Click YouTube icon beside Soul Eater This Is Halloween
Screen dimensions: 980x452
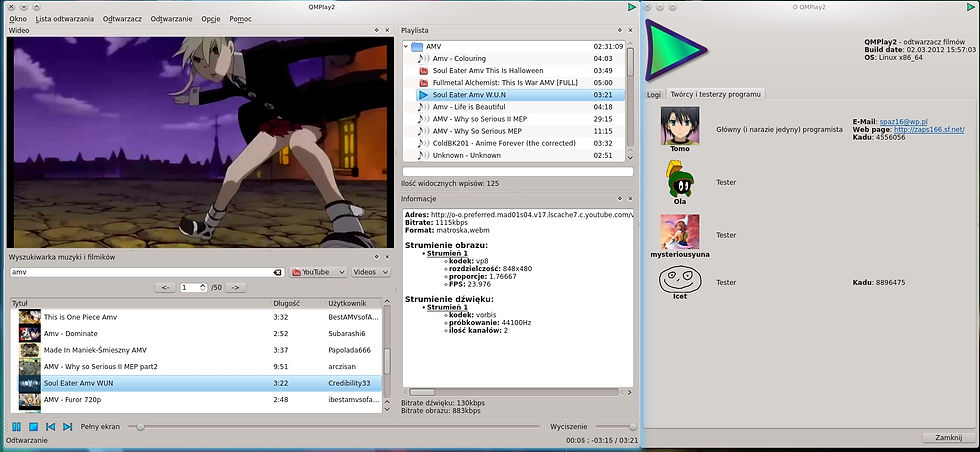424,71
